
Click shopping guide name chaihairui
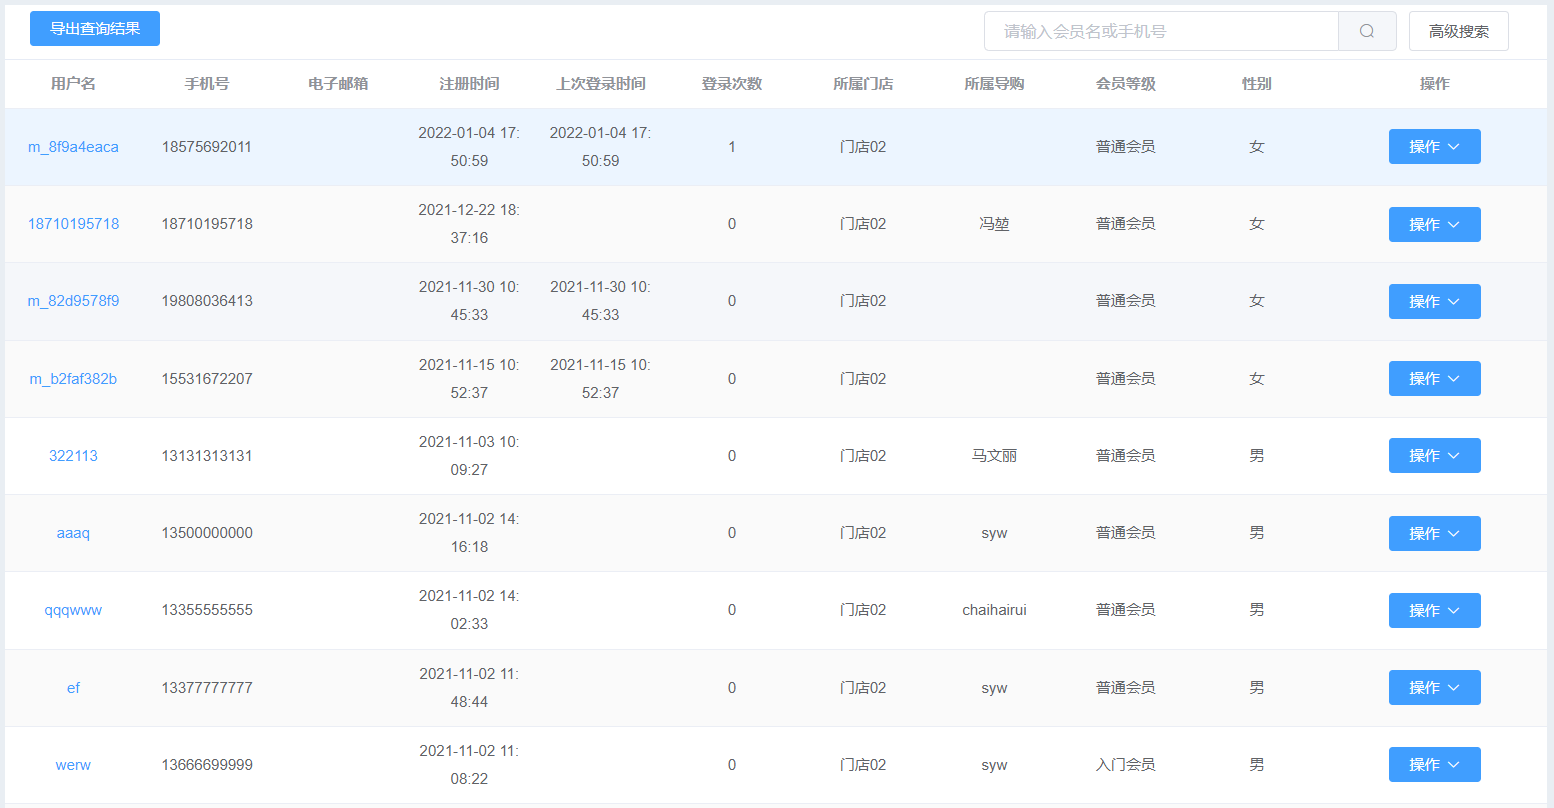pos(994,610)
